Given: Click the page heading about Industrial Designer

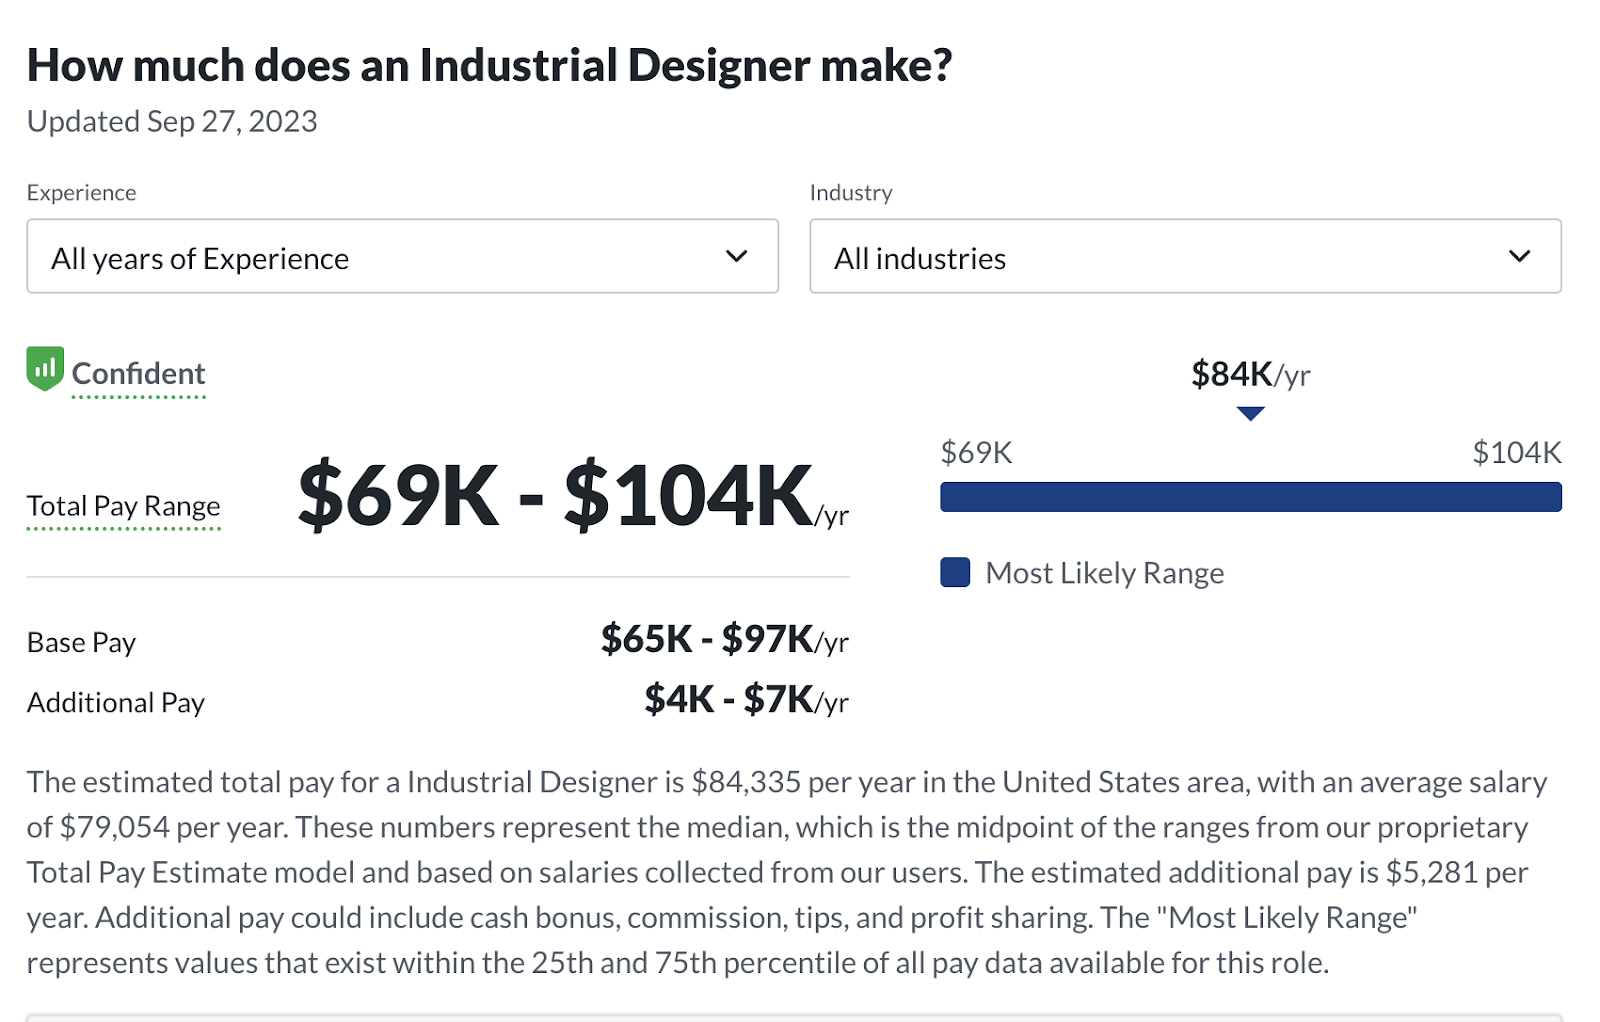Looking at the screenshot, I should [489, 66].
